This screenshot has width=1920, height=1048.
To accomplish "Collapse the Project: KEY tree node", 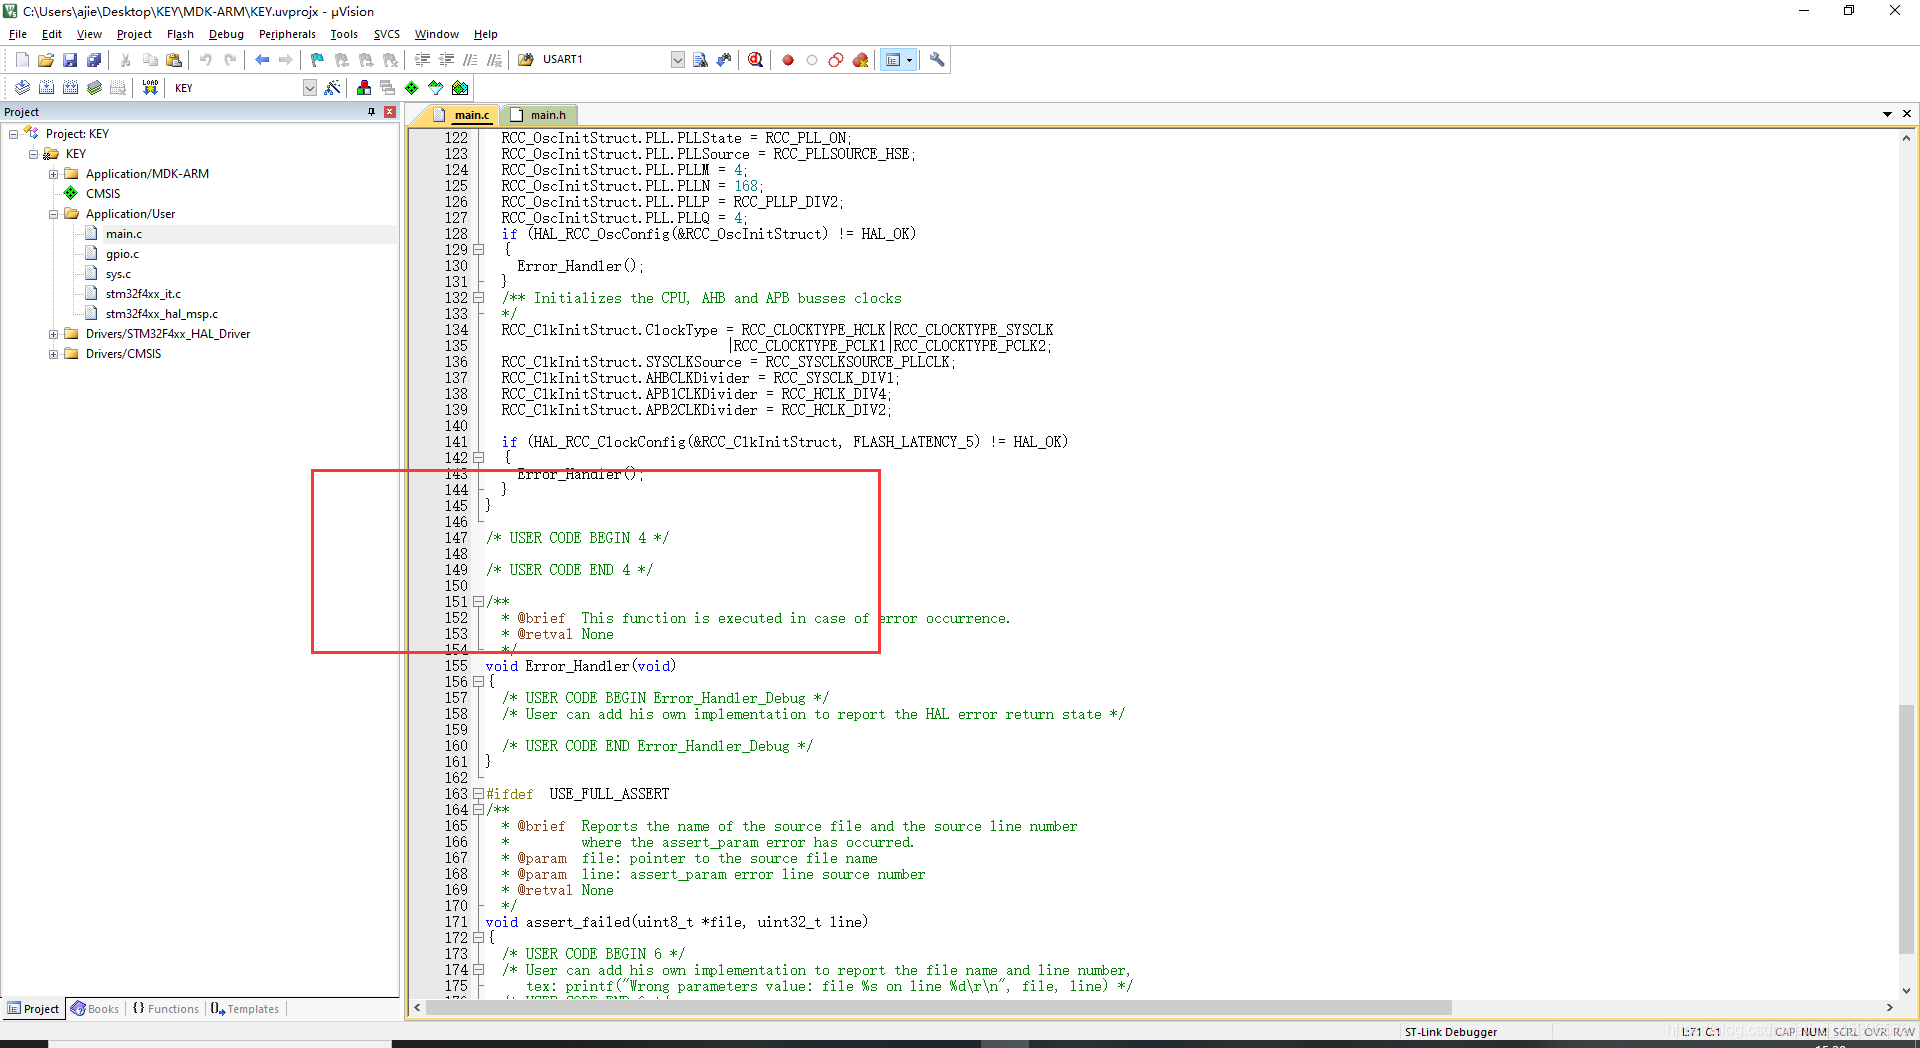I will (x=13, y=134).
